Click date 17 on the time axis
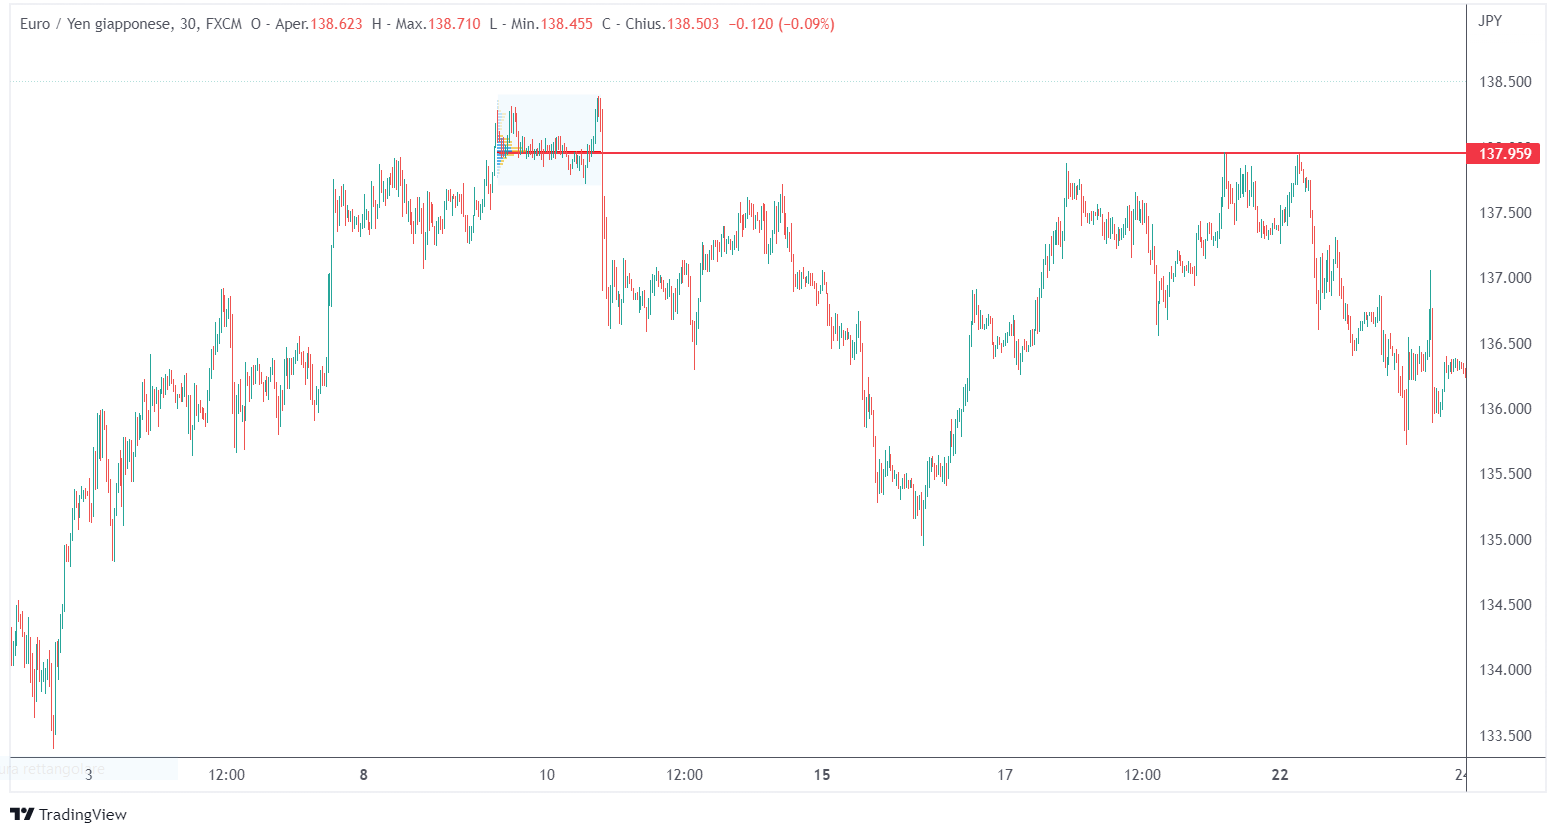The height and width of the screenshot is (834, 1555). point(1005,775)
